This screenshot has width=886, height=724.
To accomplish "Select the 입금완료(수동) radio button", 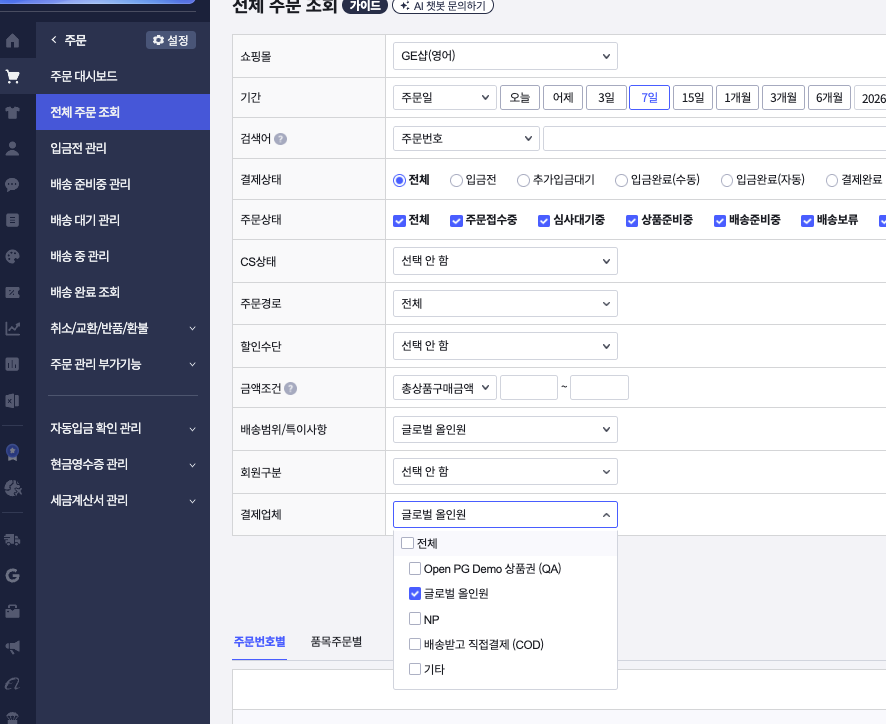I will pos(621,180).
